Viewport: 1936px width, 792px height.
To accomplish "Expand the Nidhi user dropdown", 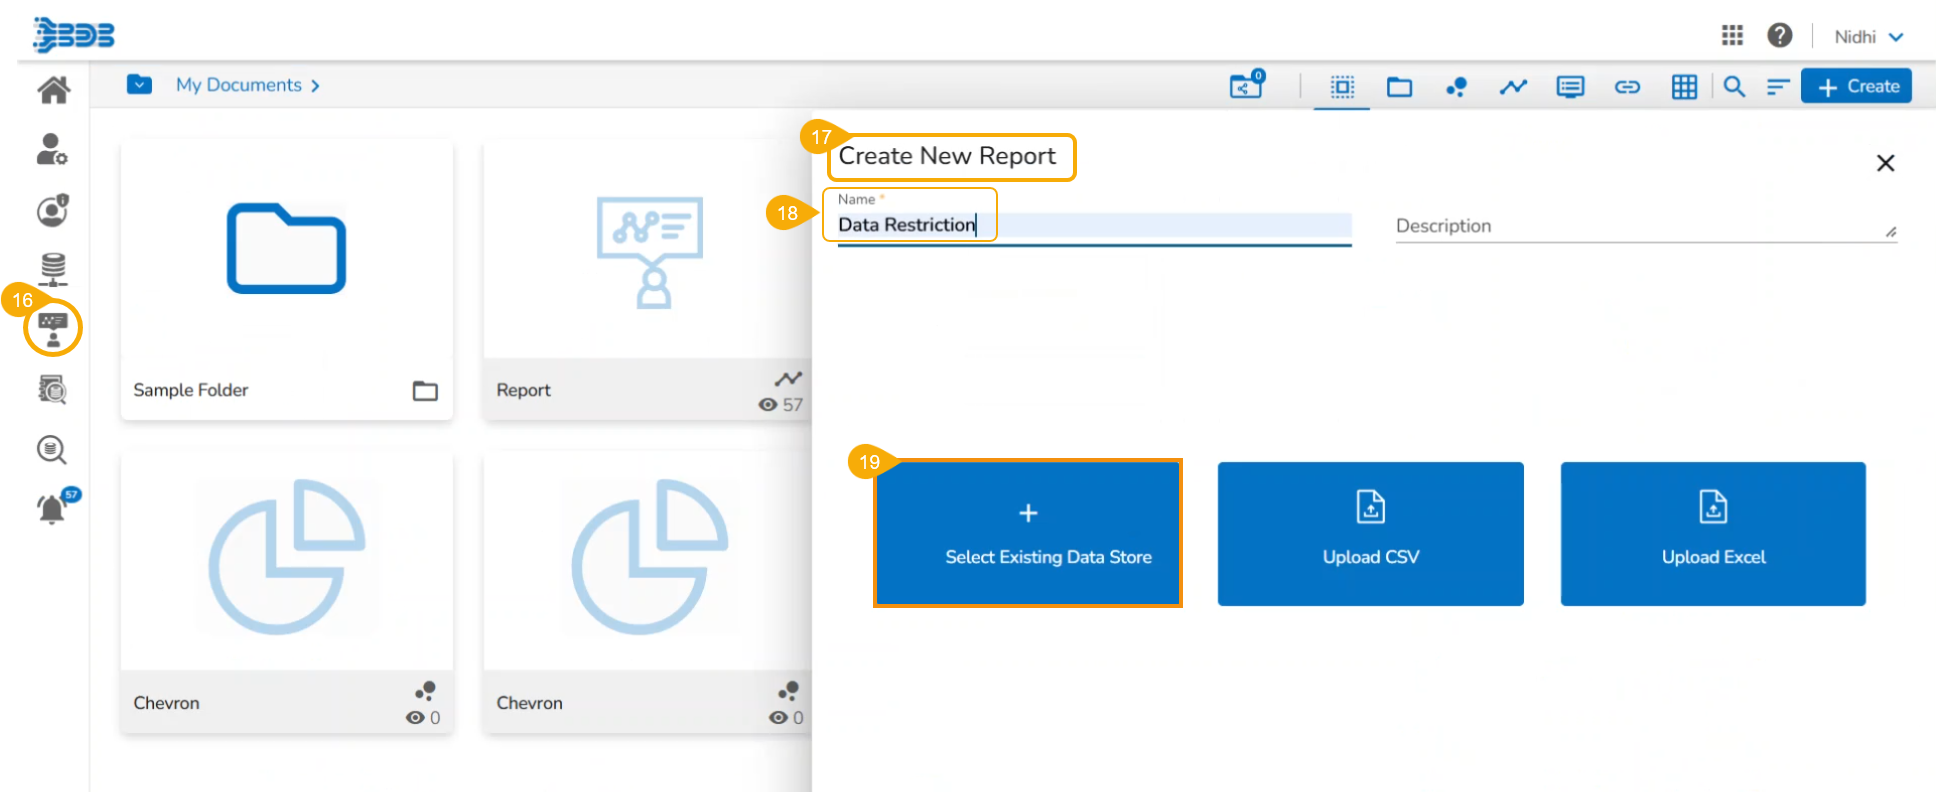I will [x=1868, y=37].
